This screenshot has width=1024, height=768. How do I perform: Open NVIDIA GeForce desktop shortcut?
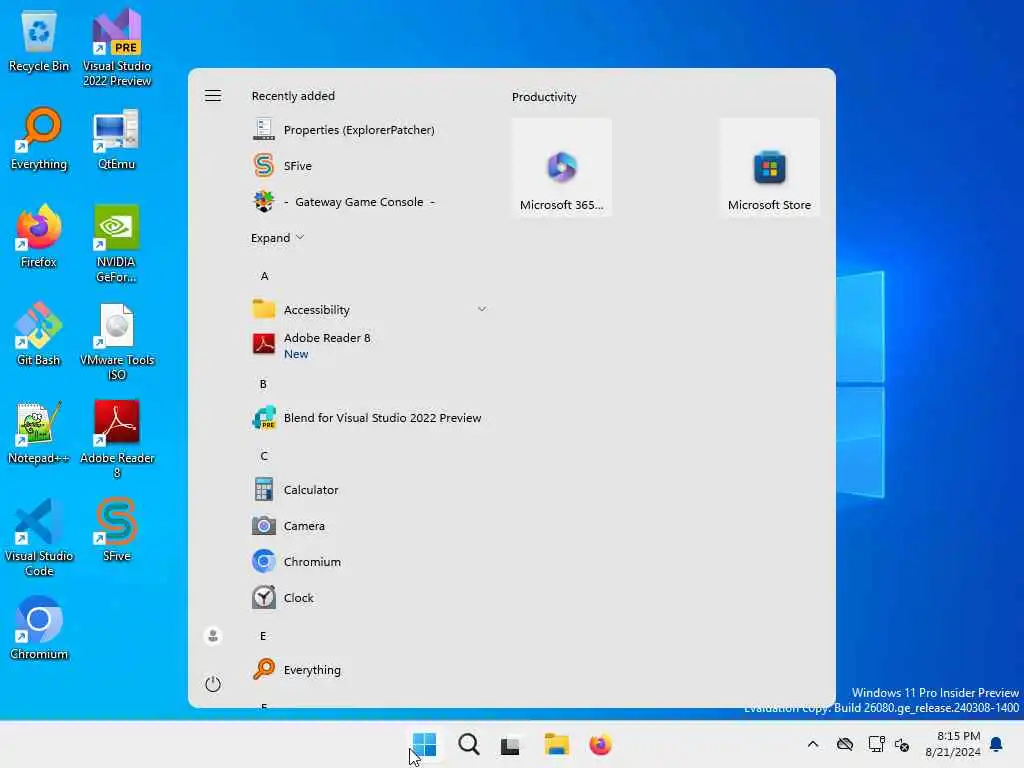(116, 243)
